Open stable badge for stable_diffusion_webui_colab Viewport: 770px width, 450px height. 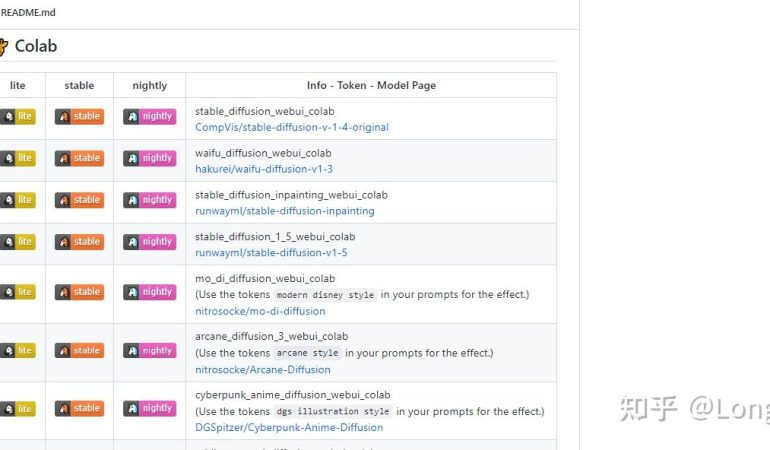tap(79, 116)
